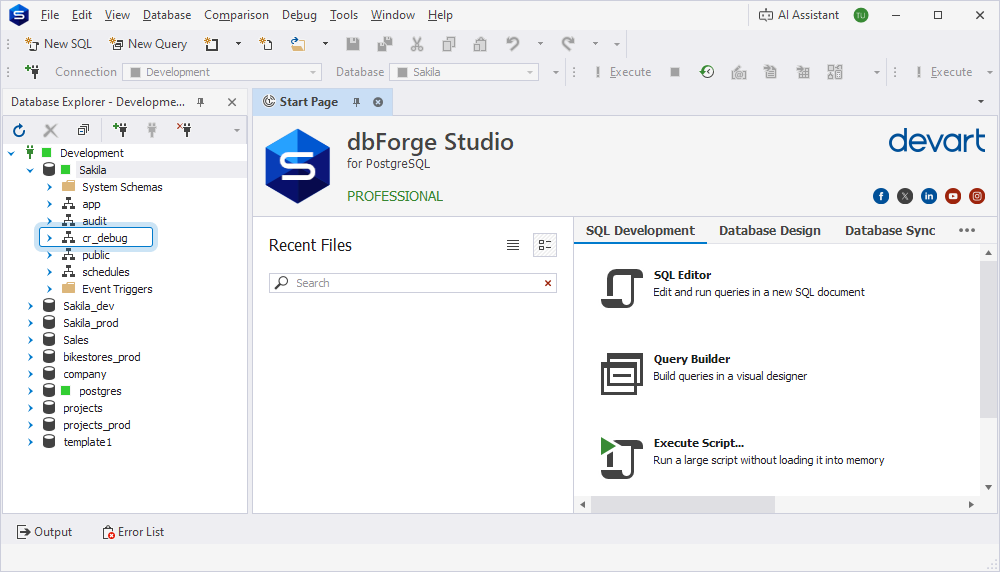Open the AI Assistant
Image resolution: width=1000 pixels, height=572 pixels.
(x=798, y=15)
